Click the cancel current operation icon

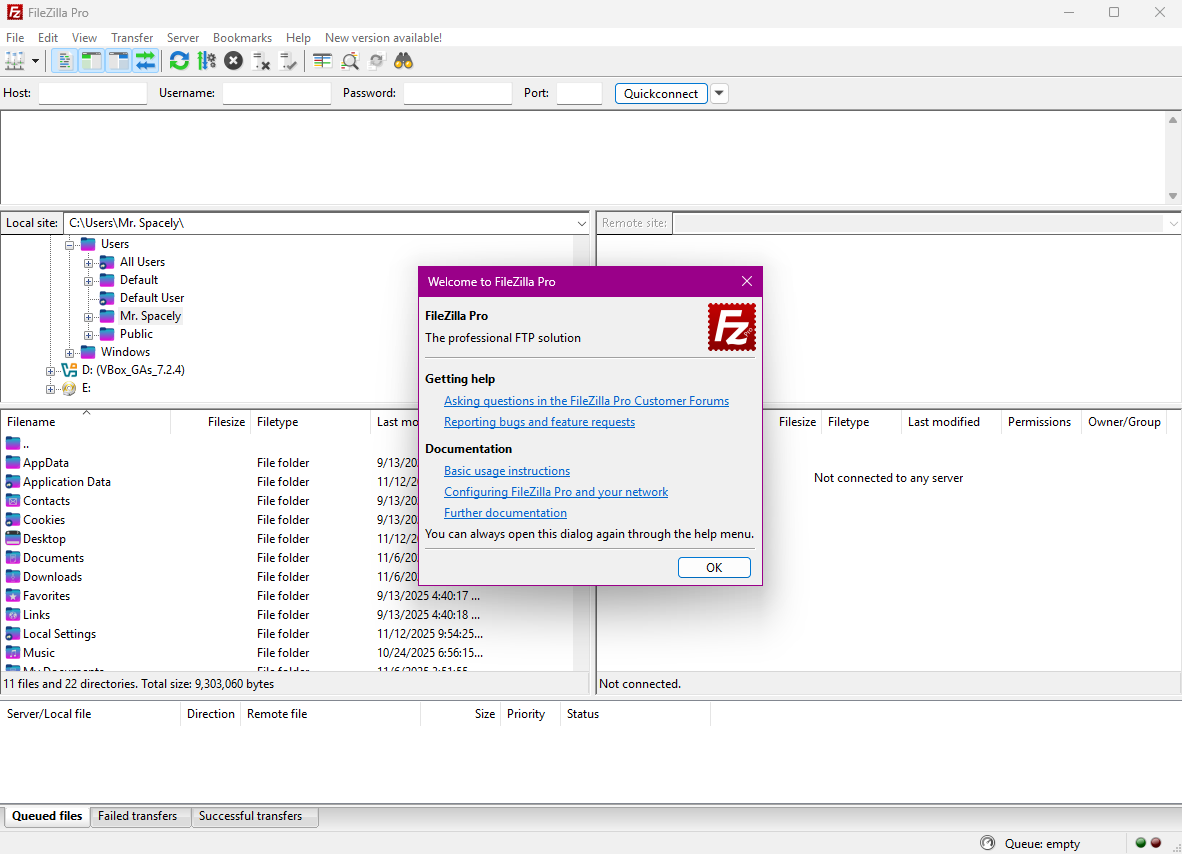[x=233, y=61]
